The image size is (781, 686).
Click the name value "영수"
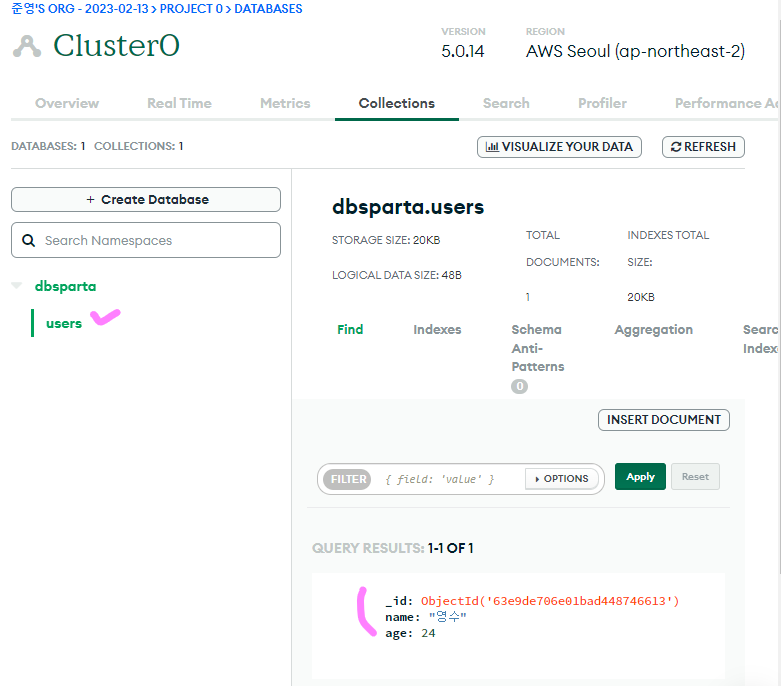447,617
